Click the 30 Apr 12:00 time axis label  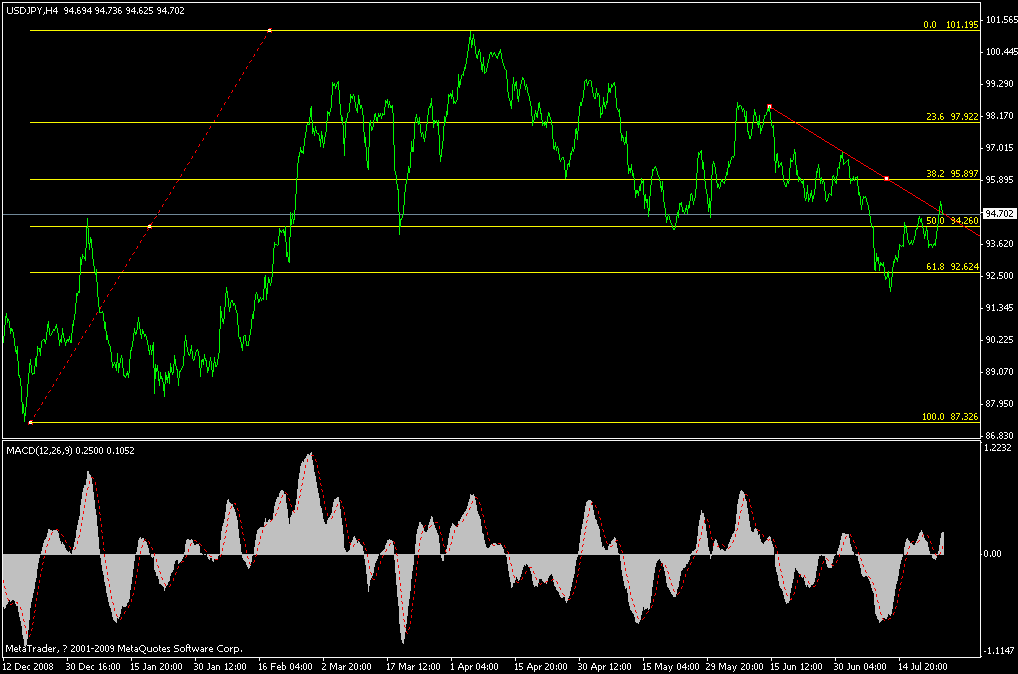[604, 666]
